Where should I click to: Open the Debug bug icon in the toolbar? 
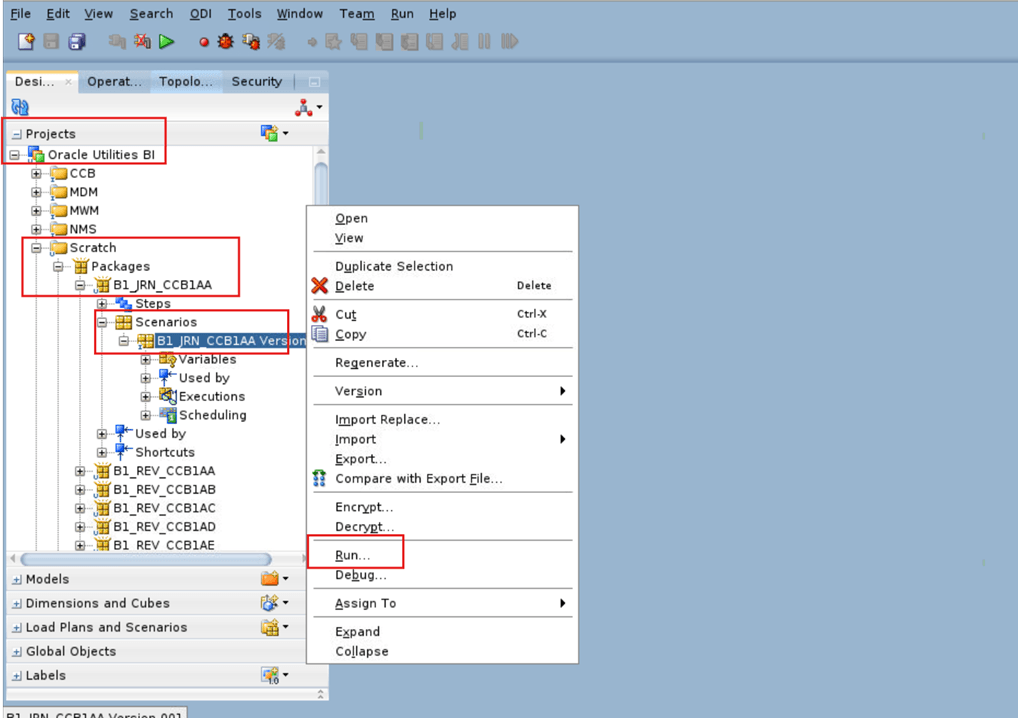tap(224, 41)
